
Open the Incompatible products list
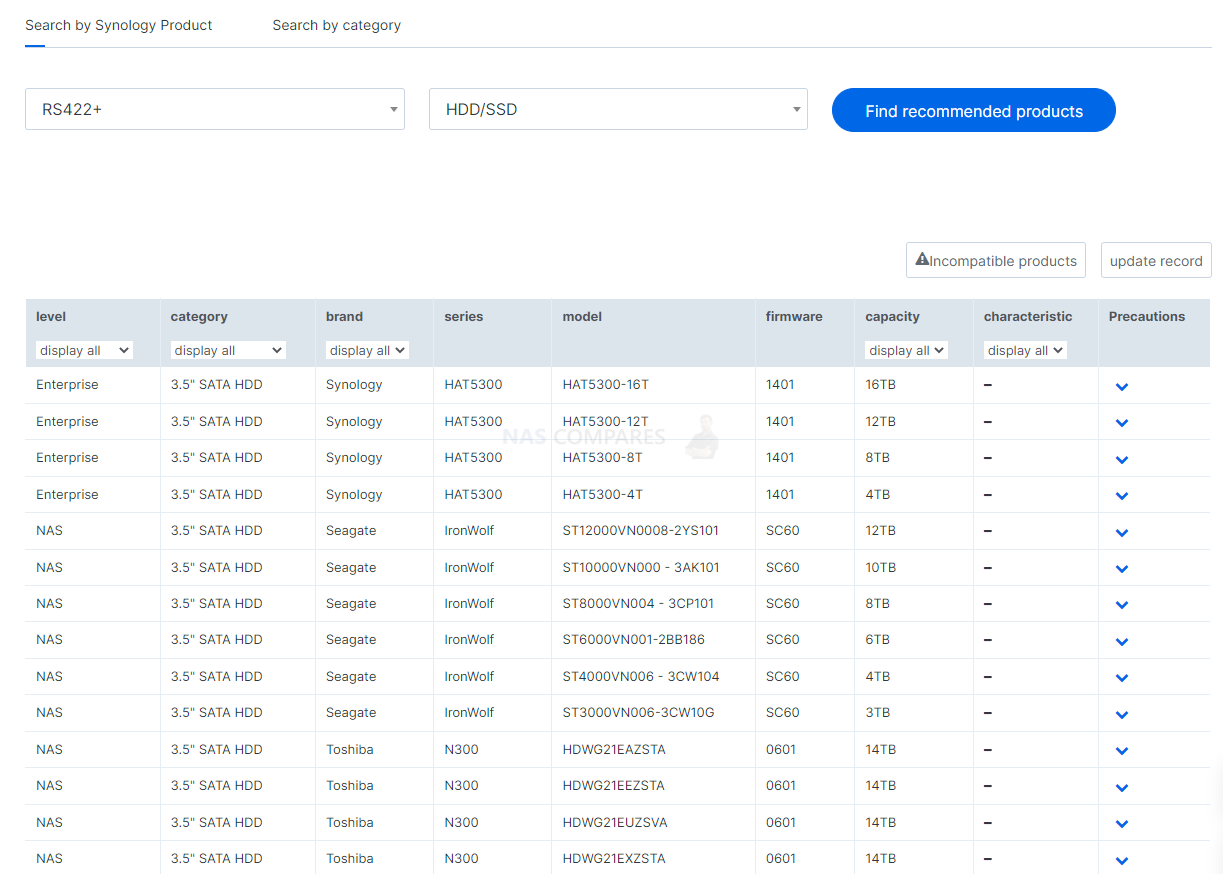coord(996,260)
